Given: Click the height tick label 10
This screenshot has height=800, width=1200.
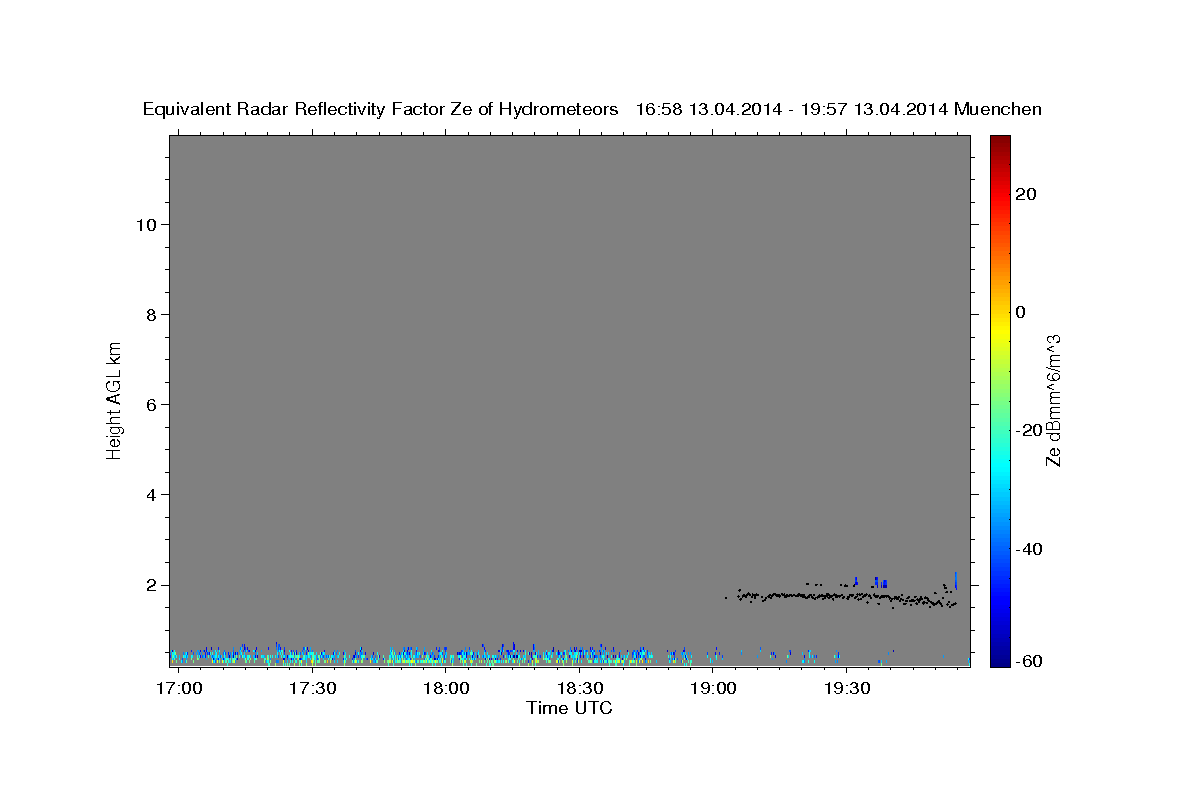Looking at the screenshot, I should [x=145, y=224].
